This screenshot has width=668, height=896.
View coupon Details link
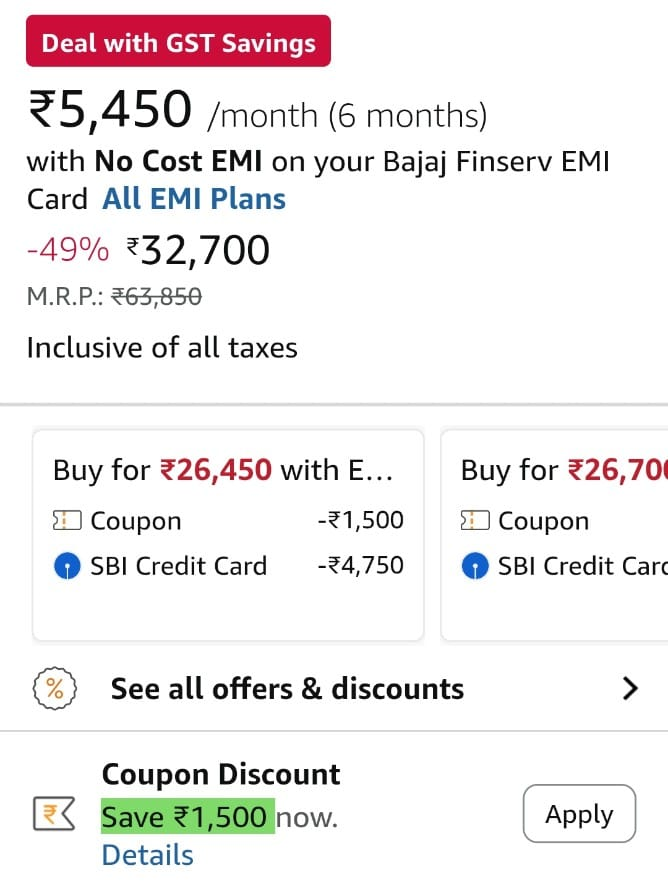pos(147,855)
